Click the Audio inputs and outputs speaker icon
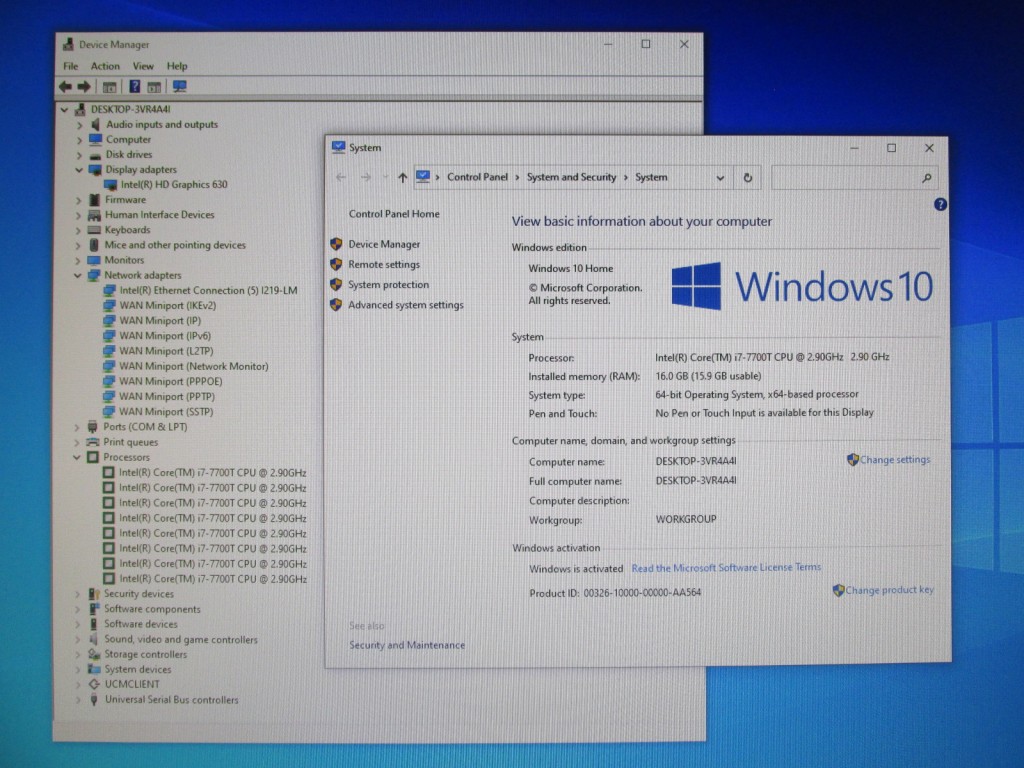 (x=95, y=124)
